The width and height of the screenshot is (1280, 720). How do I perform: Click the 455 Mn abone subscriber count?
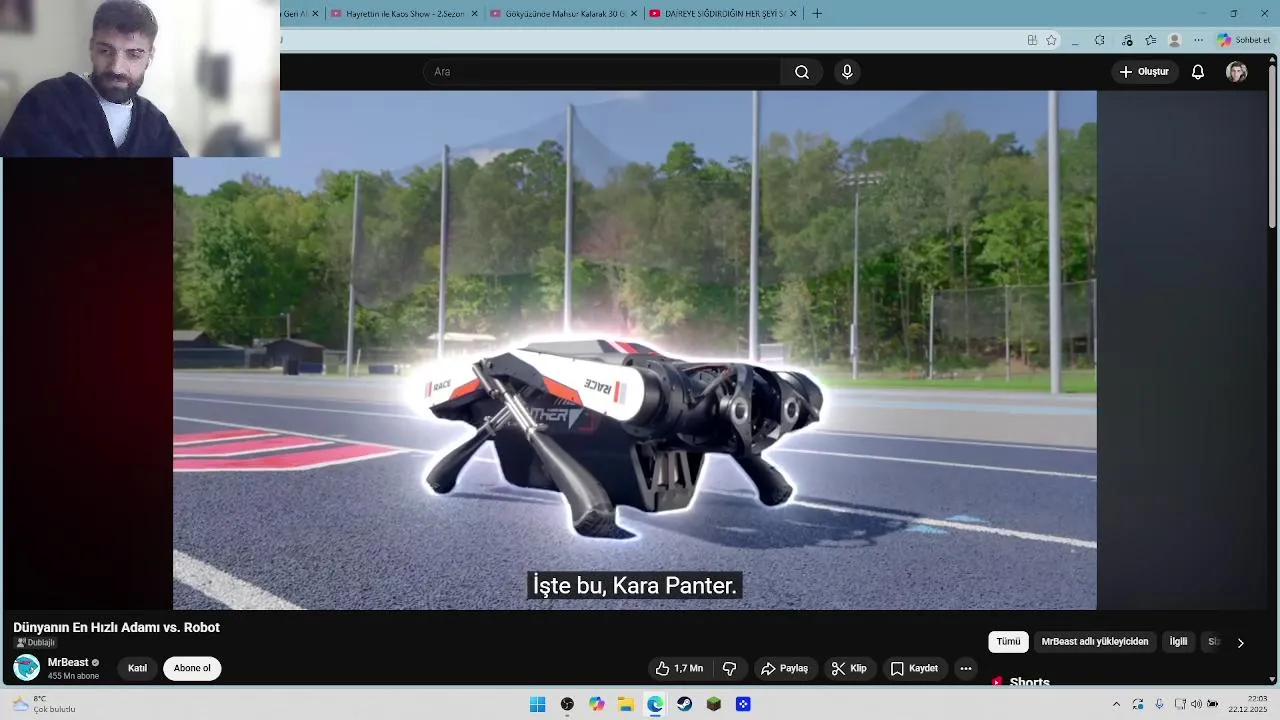coord(73,676)
